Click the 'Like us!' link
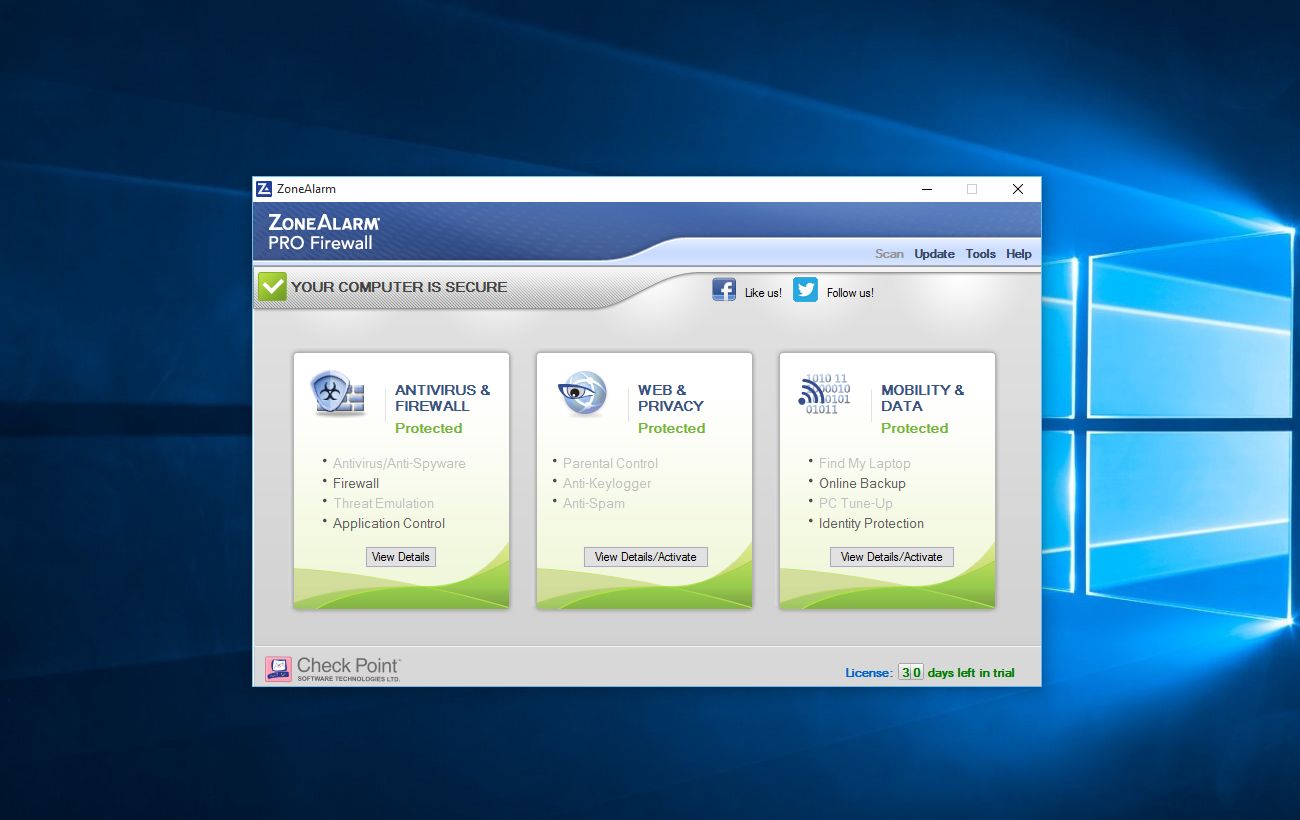This screenshot has height=820, width=1300. click(763, 293)
